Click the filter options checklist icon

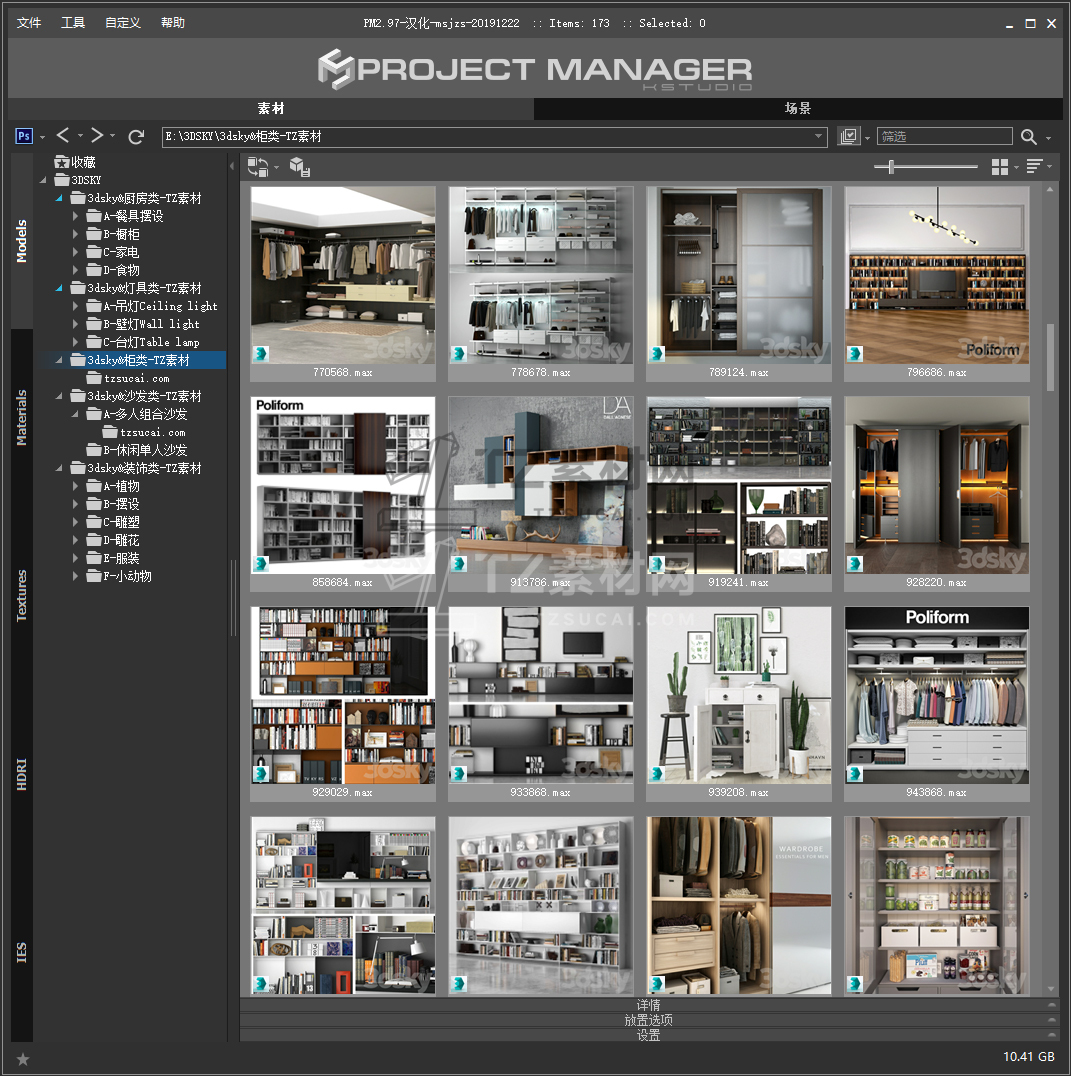click(849, 137)
